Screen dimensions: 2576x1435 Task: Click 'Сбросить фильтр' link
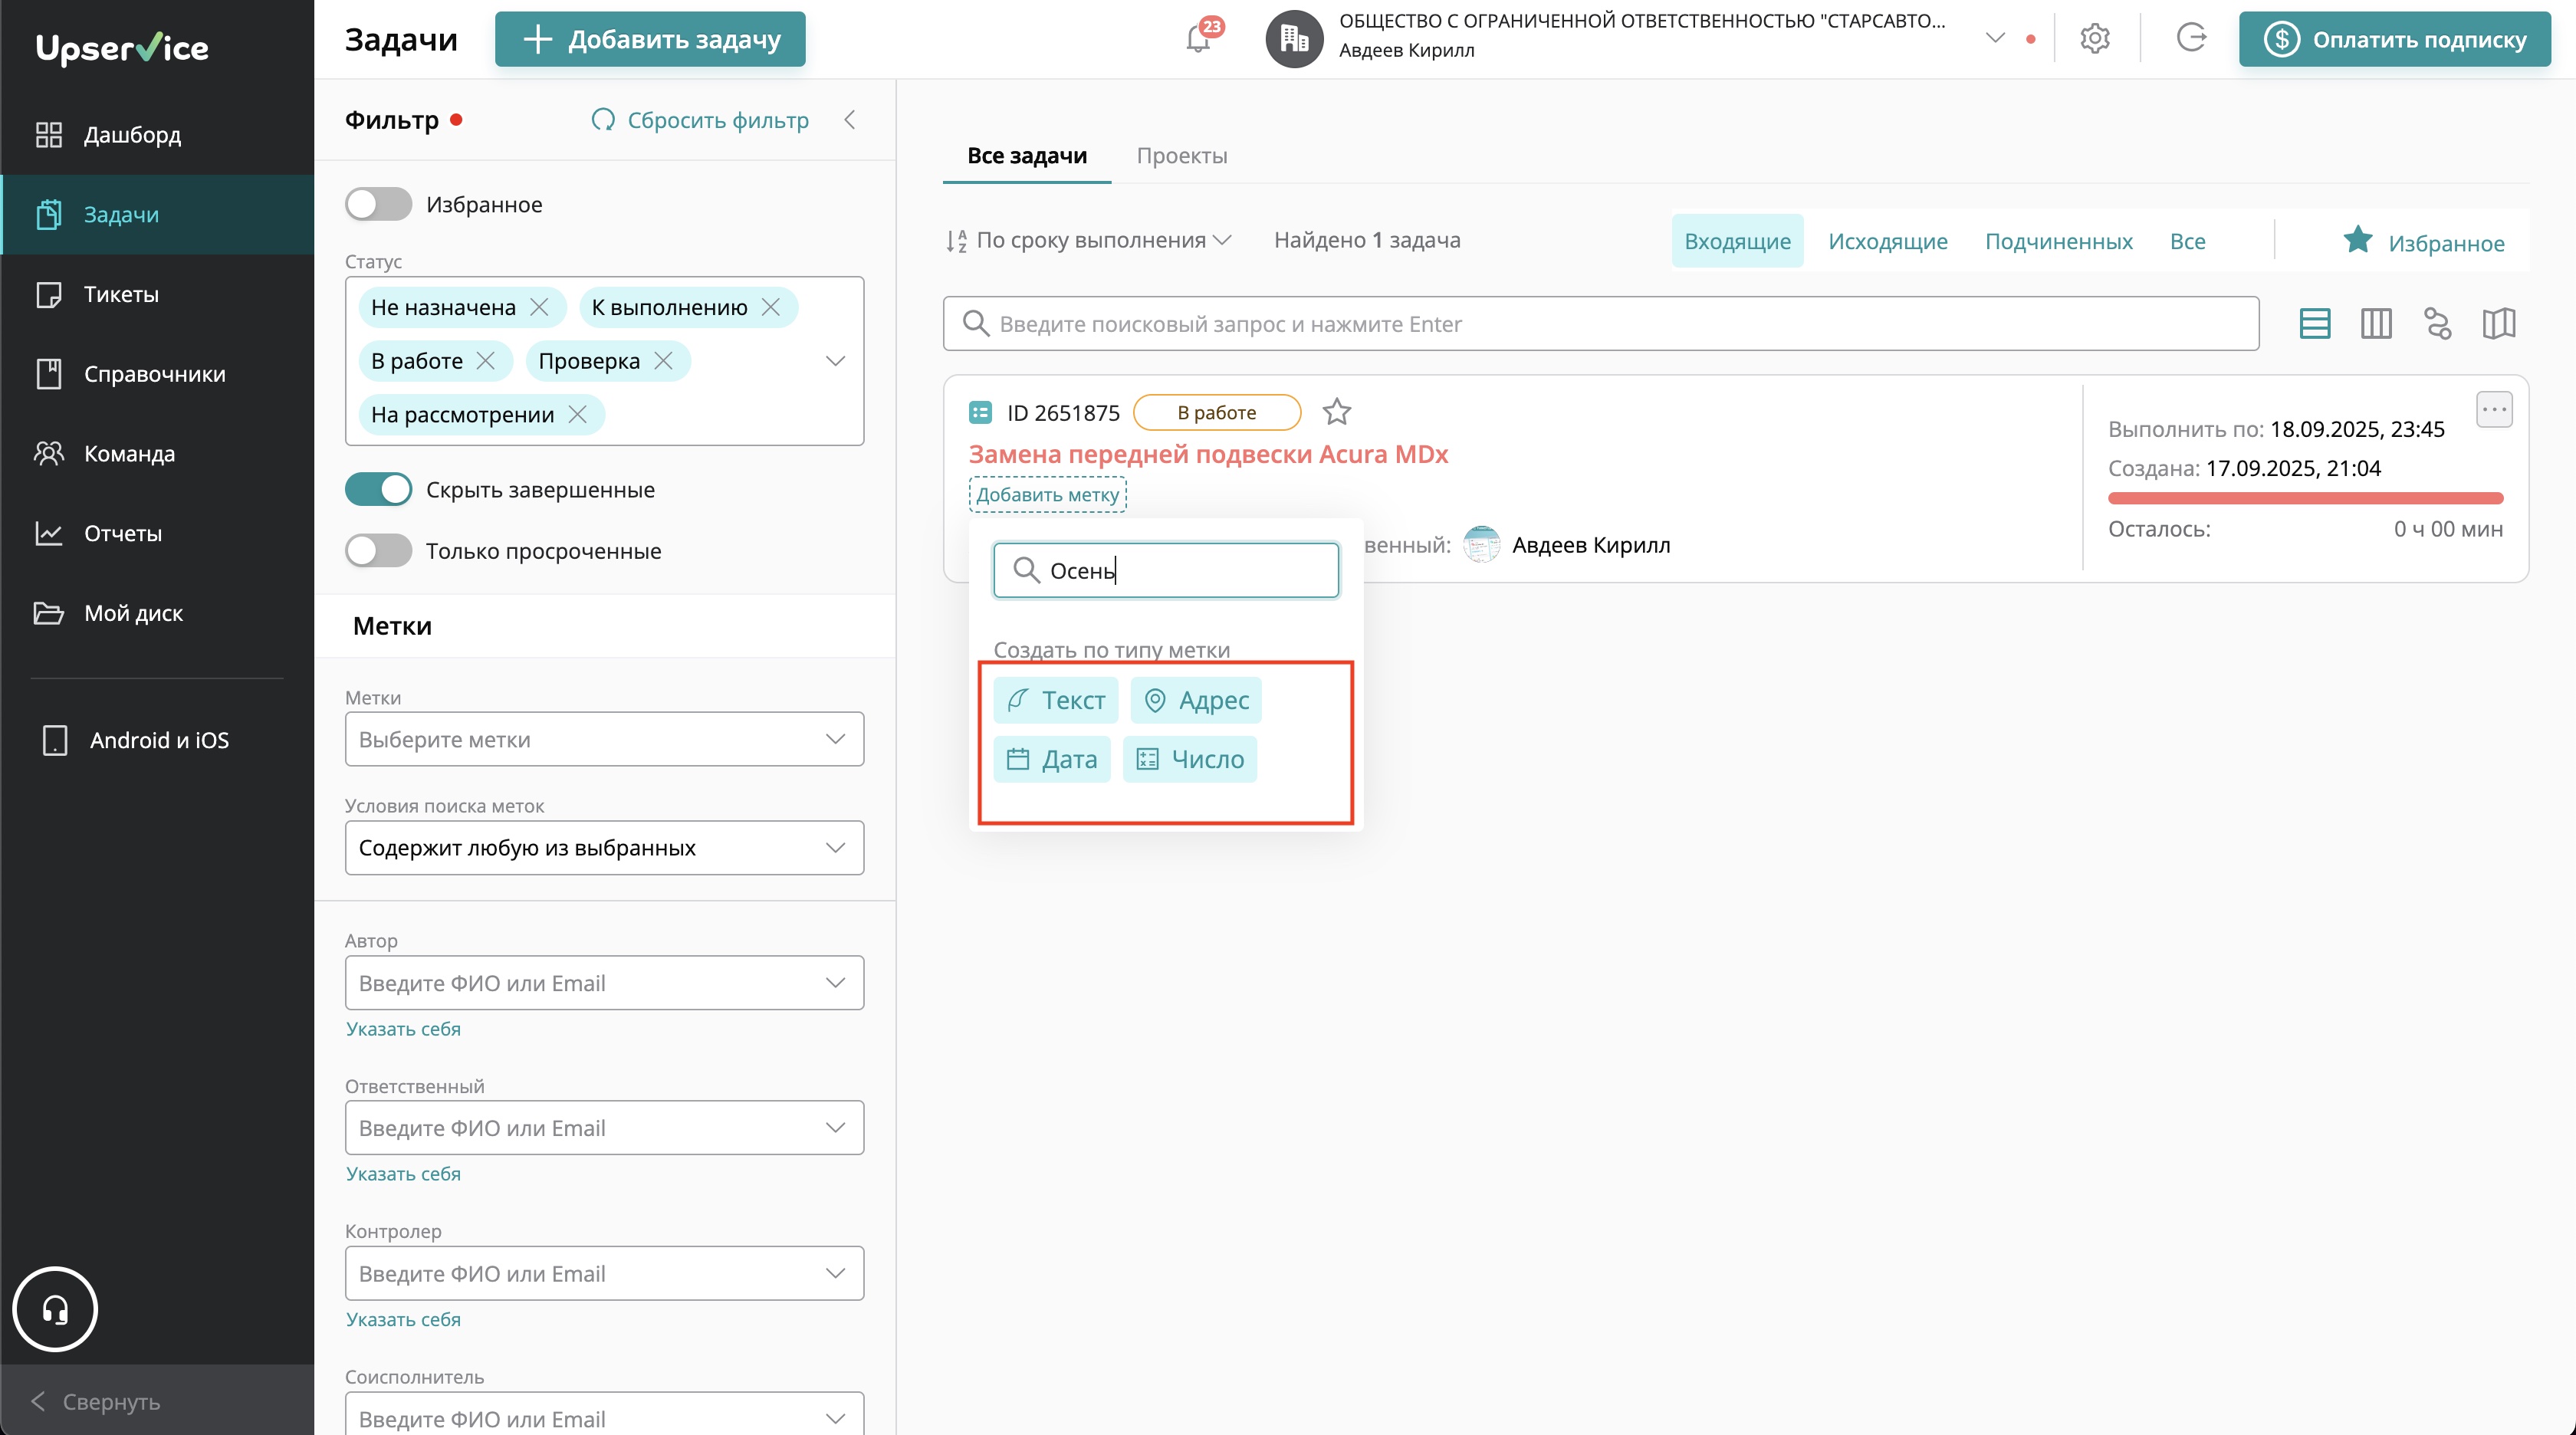pos(700,120)
